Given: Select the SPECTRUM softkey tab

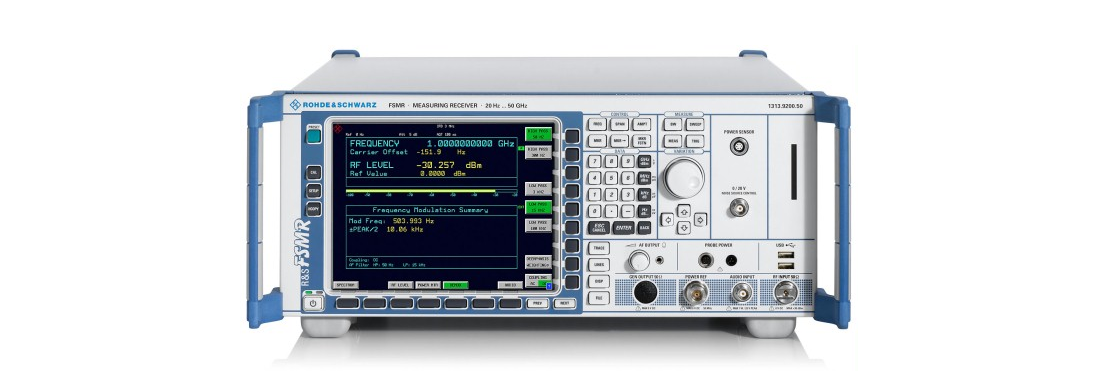Looking at the screenshot, I should point(345,285).
